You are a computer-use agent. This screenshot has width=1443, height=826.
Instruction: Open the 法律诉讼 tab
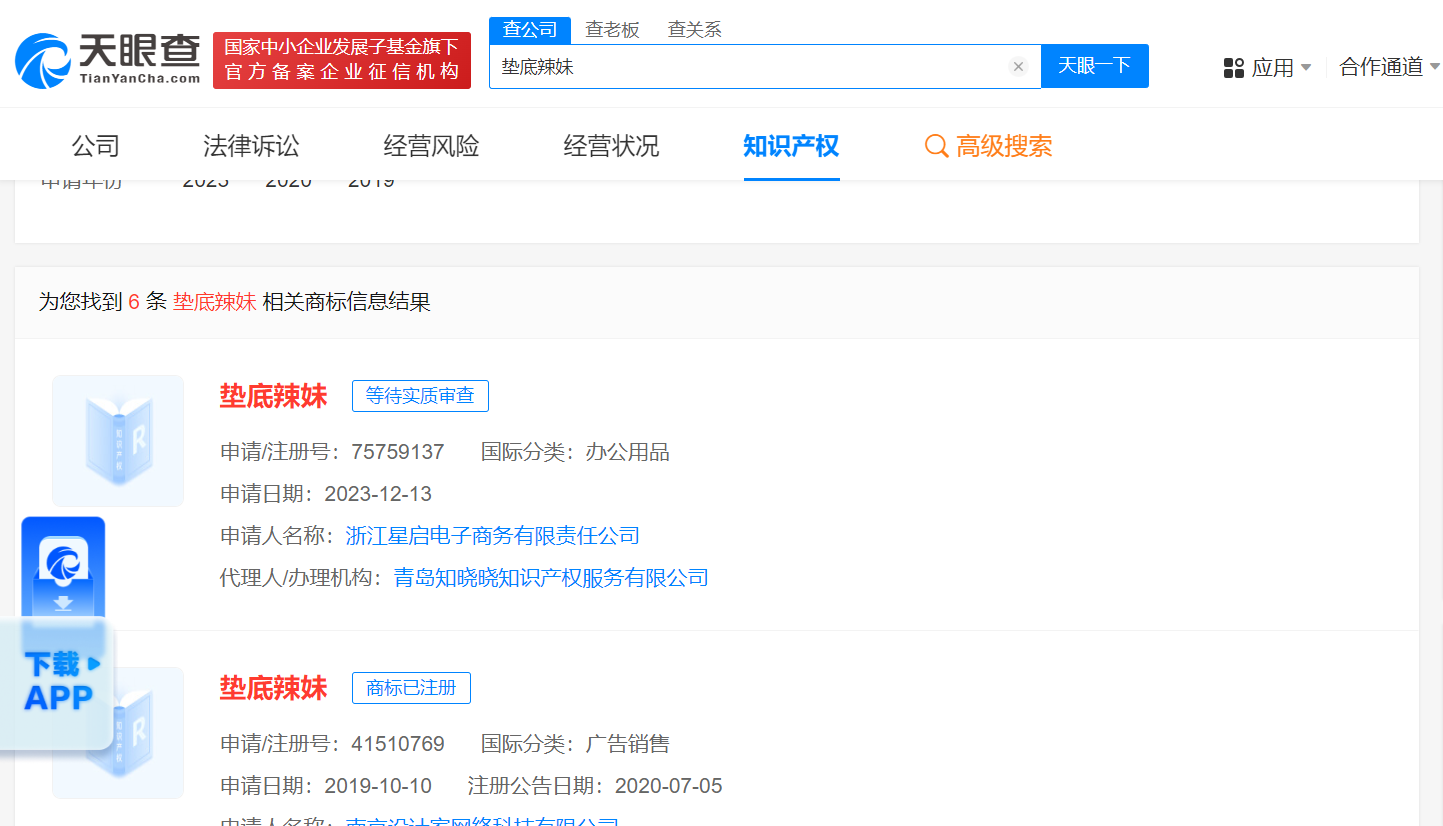click(251, 146)
